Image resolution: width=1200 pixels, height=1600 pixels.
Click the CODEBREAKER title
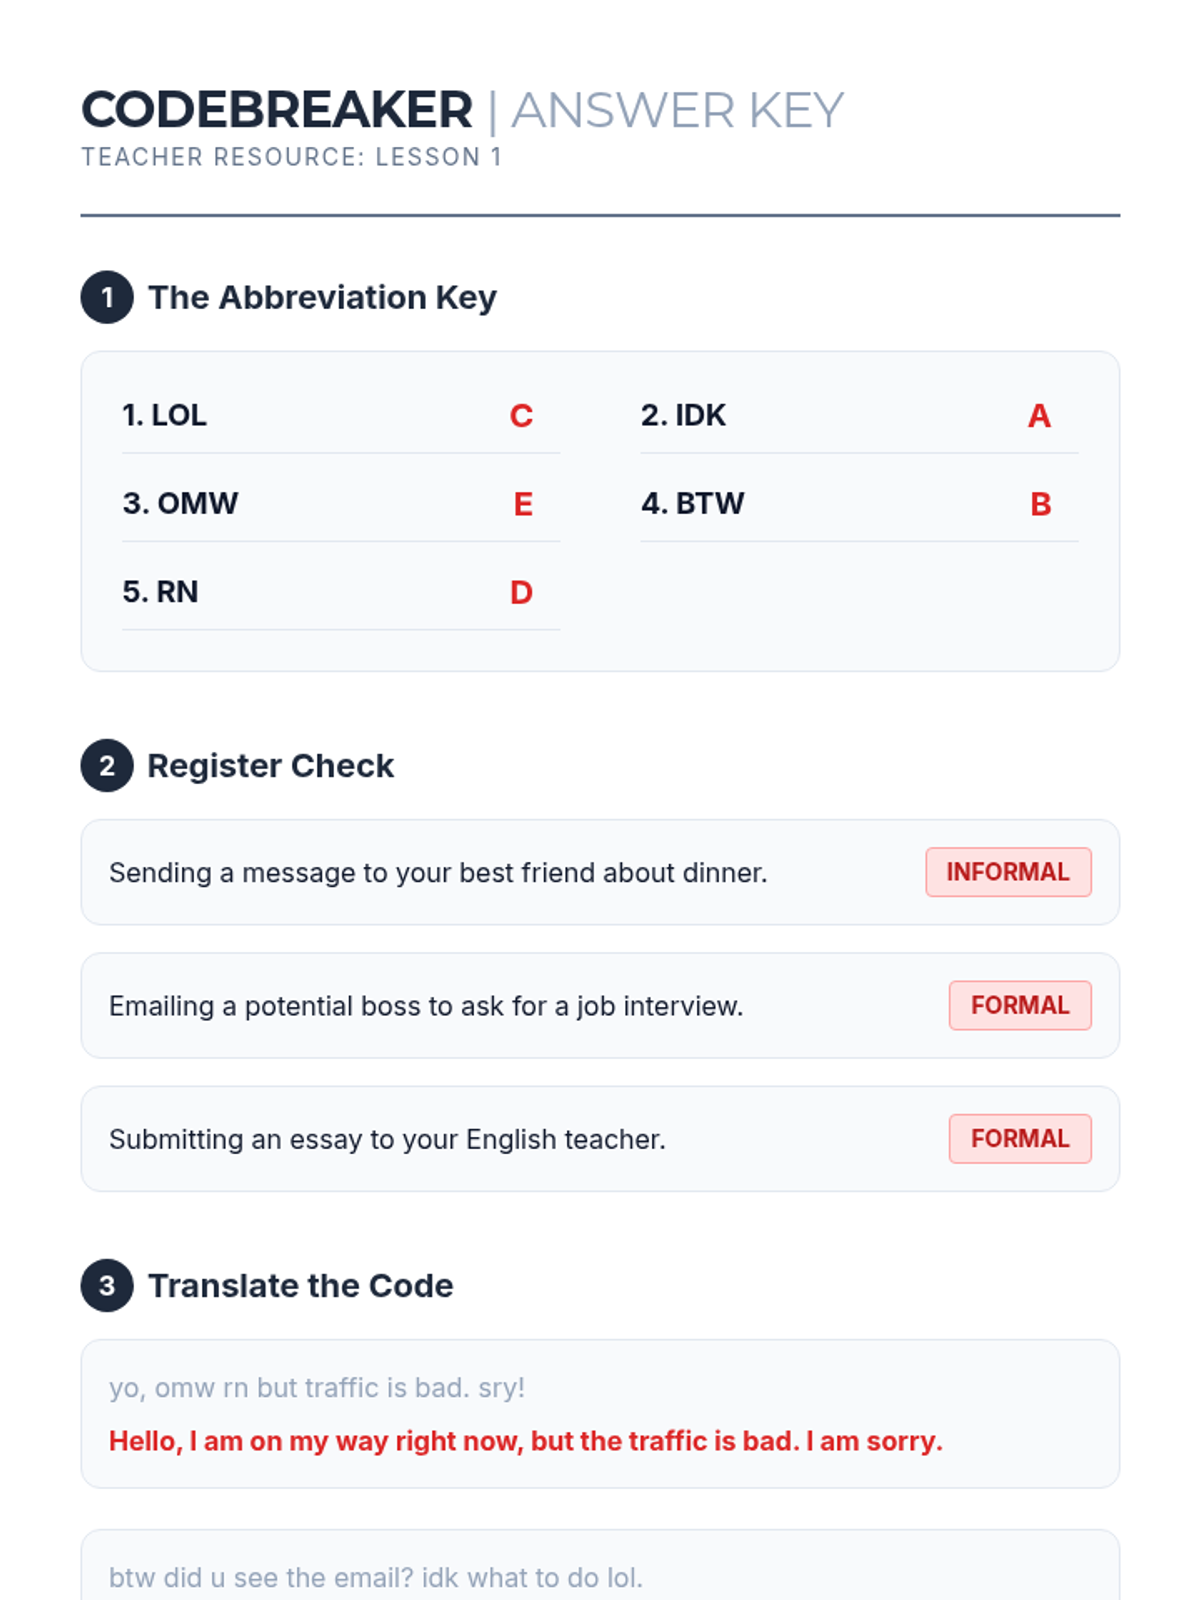point(277,110)
